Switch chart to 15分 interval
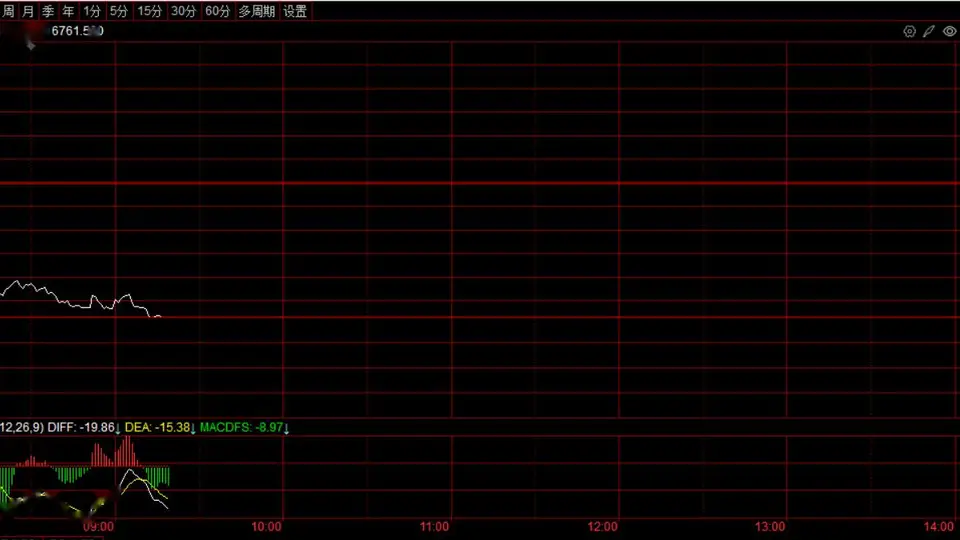Viewport: 960px width, 540px height. (x=149, y=11)
